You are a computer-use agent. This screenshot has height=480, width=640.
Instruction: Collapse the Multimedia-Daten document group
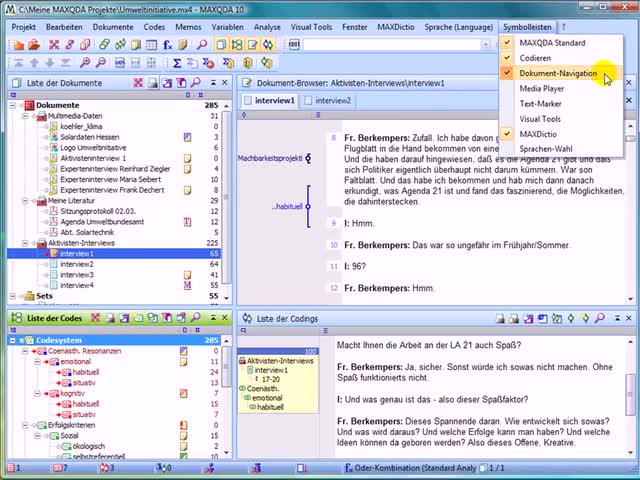coord(25,116)
